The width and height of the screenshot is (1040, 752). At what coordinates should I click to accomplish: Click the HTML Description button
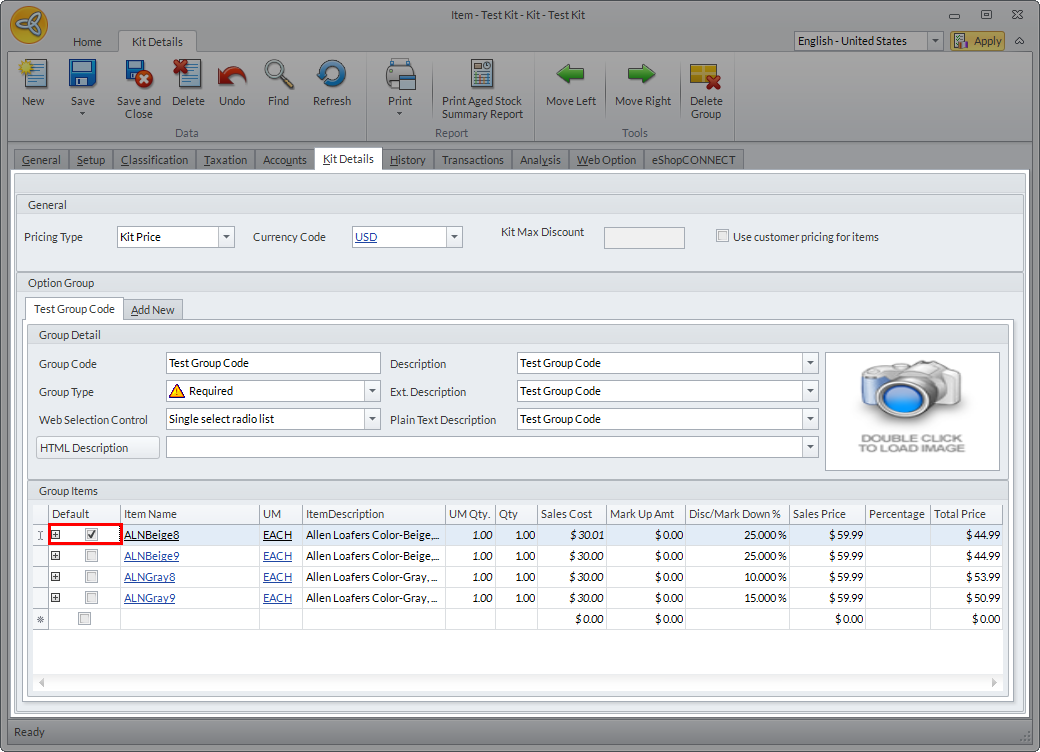(98, 448)
